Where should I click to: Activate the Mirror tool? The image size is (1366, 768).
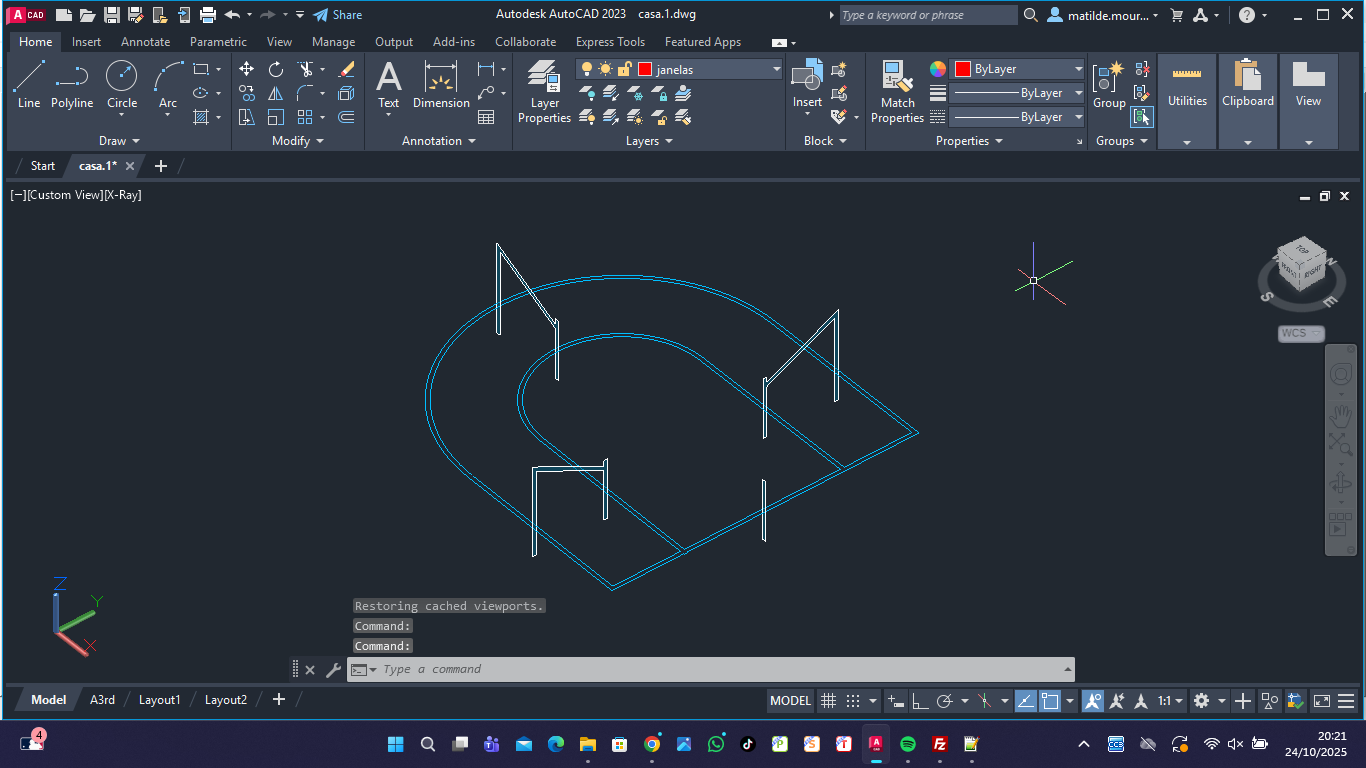point(276,93)
